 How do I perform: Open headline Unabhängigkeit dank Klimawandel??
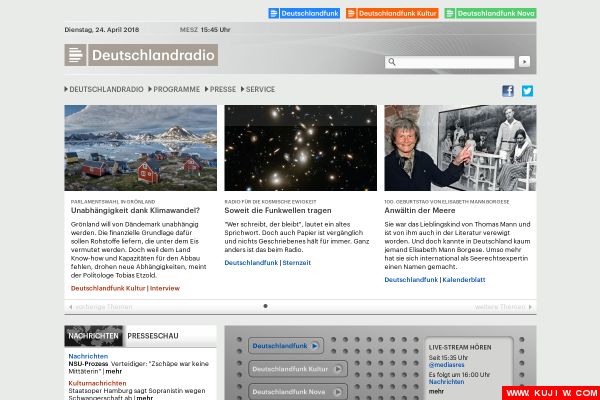point(135,211)
